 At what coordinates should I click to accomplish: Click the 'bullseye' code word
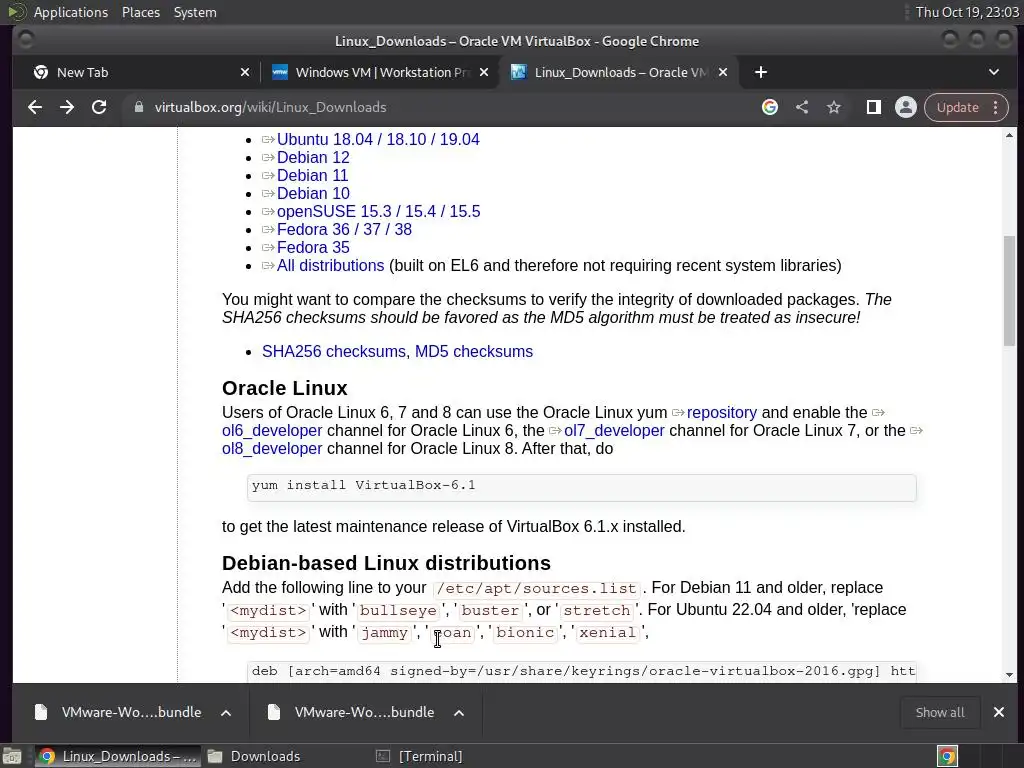[398, 611]
